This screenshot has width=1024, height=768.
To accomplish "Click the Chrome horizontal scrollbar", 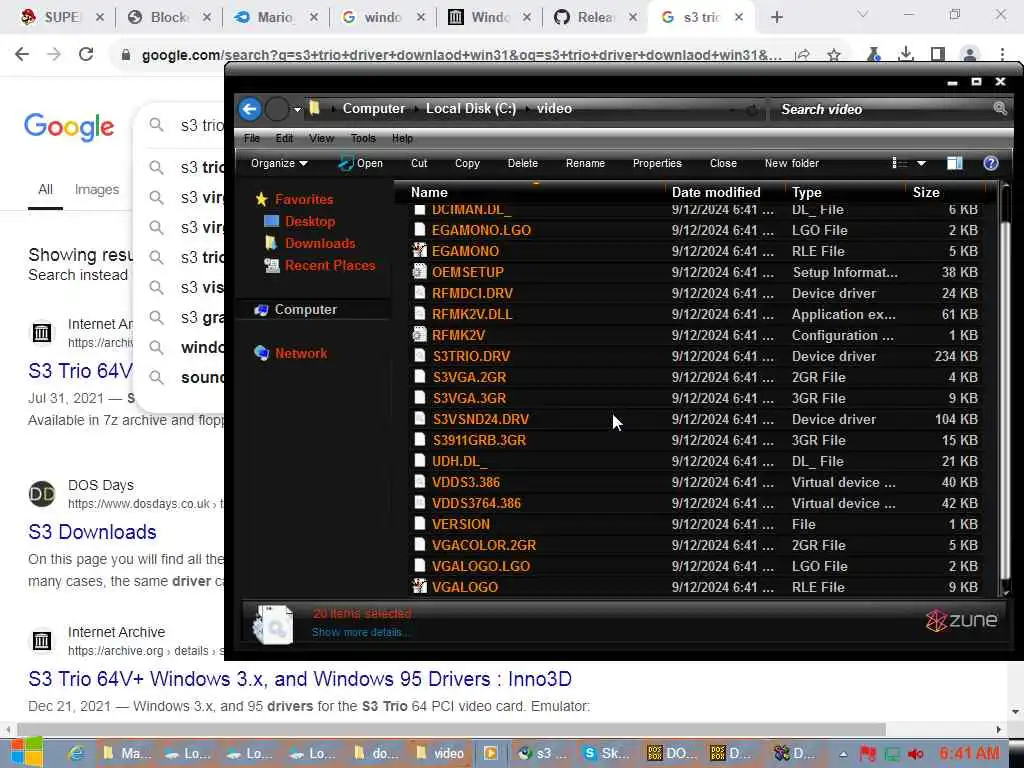I will coord(451,729).
